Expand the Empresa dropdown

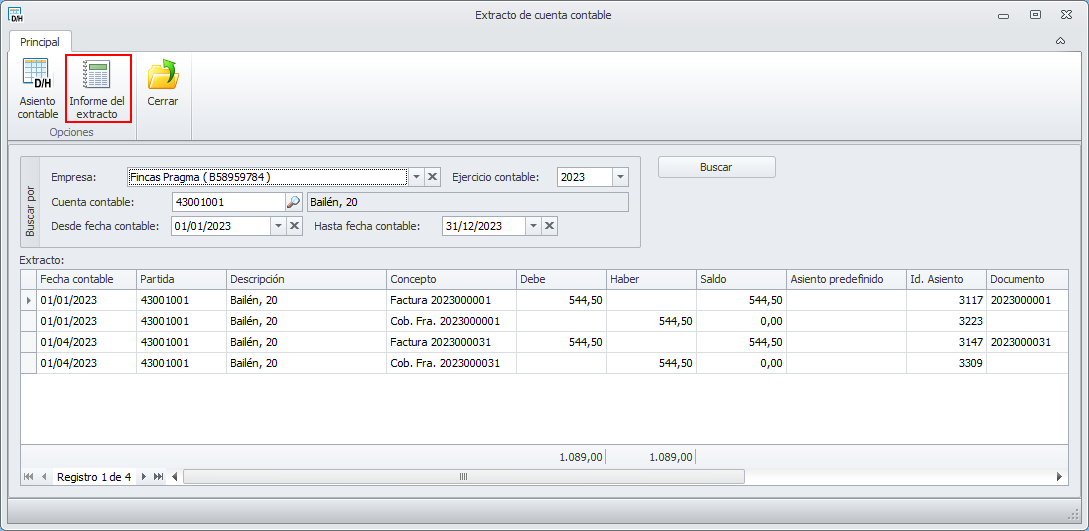416,177
